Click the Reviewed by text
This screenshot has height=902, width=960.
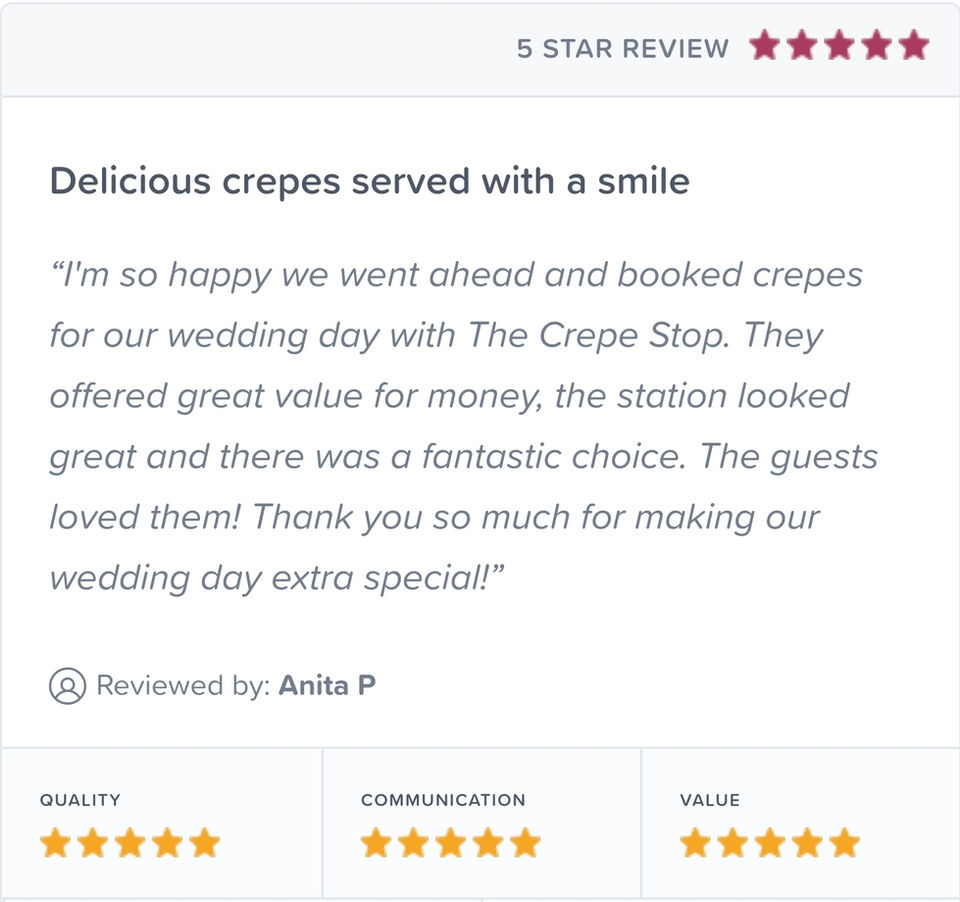click(x=182, y=686)
